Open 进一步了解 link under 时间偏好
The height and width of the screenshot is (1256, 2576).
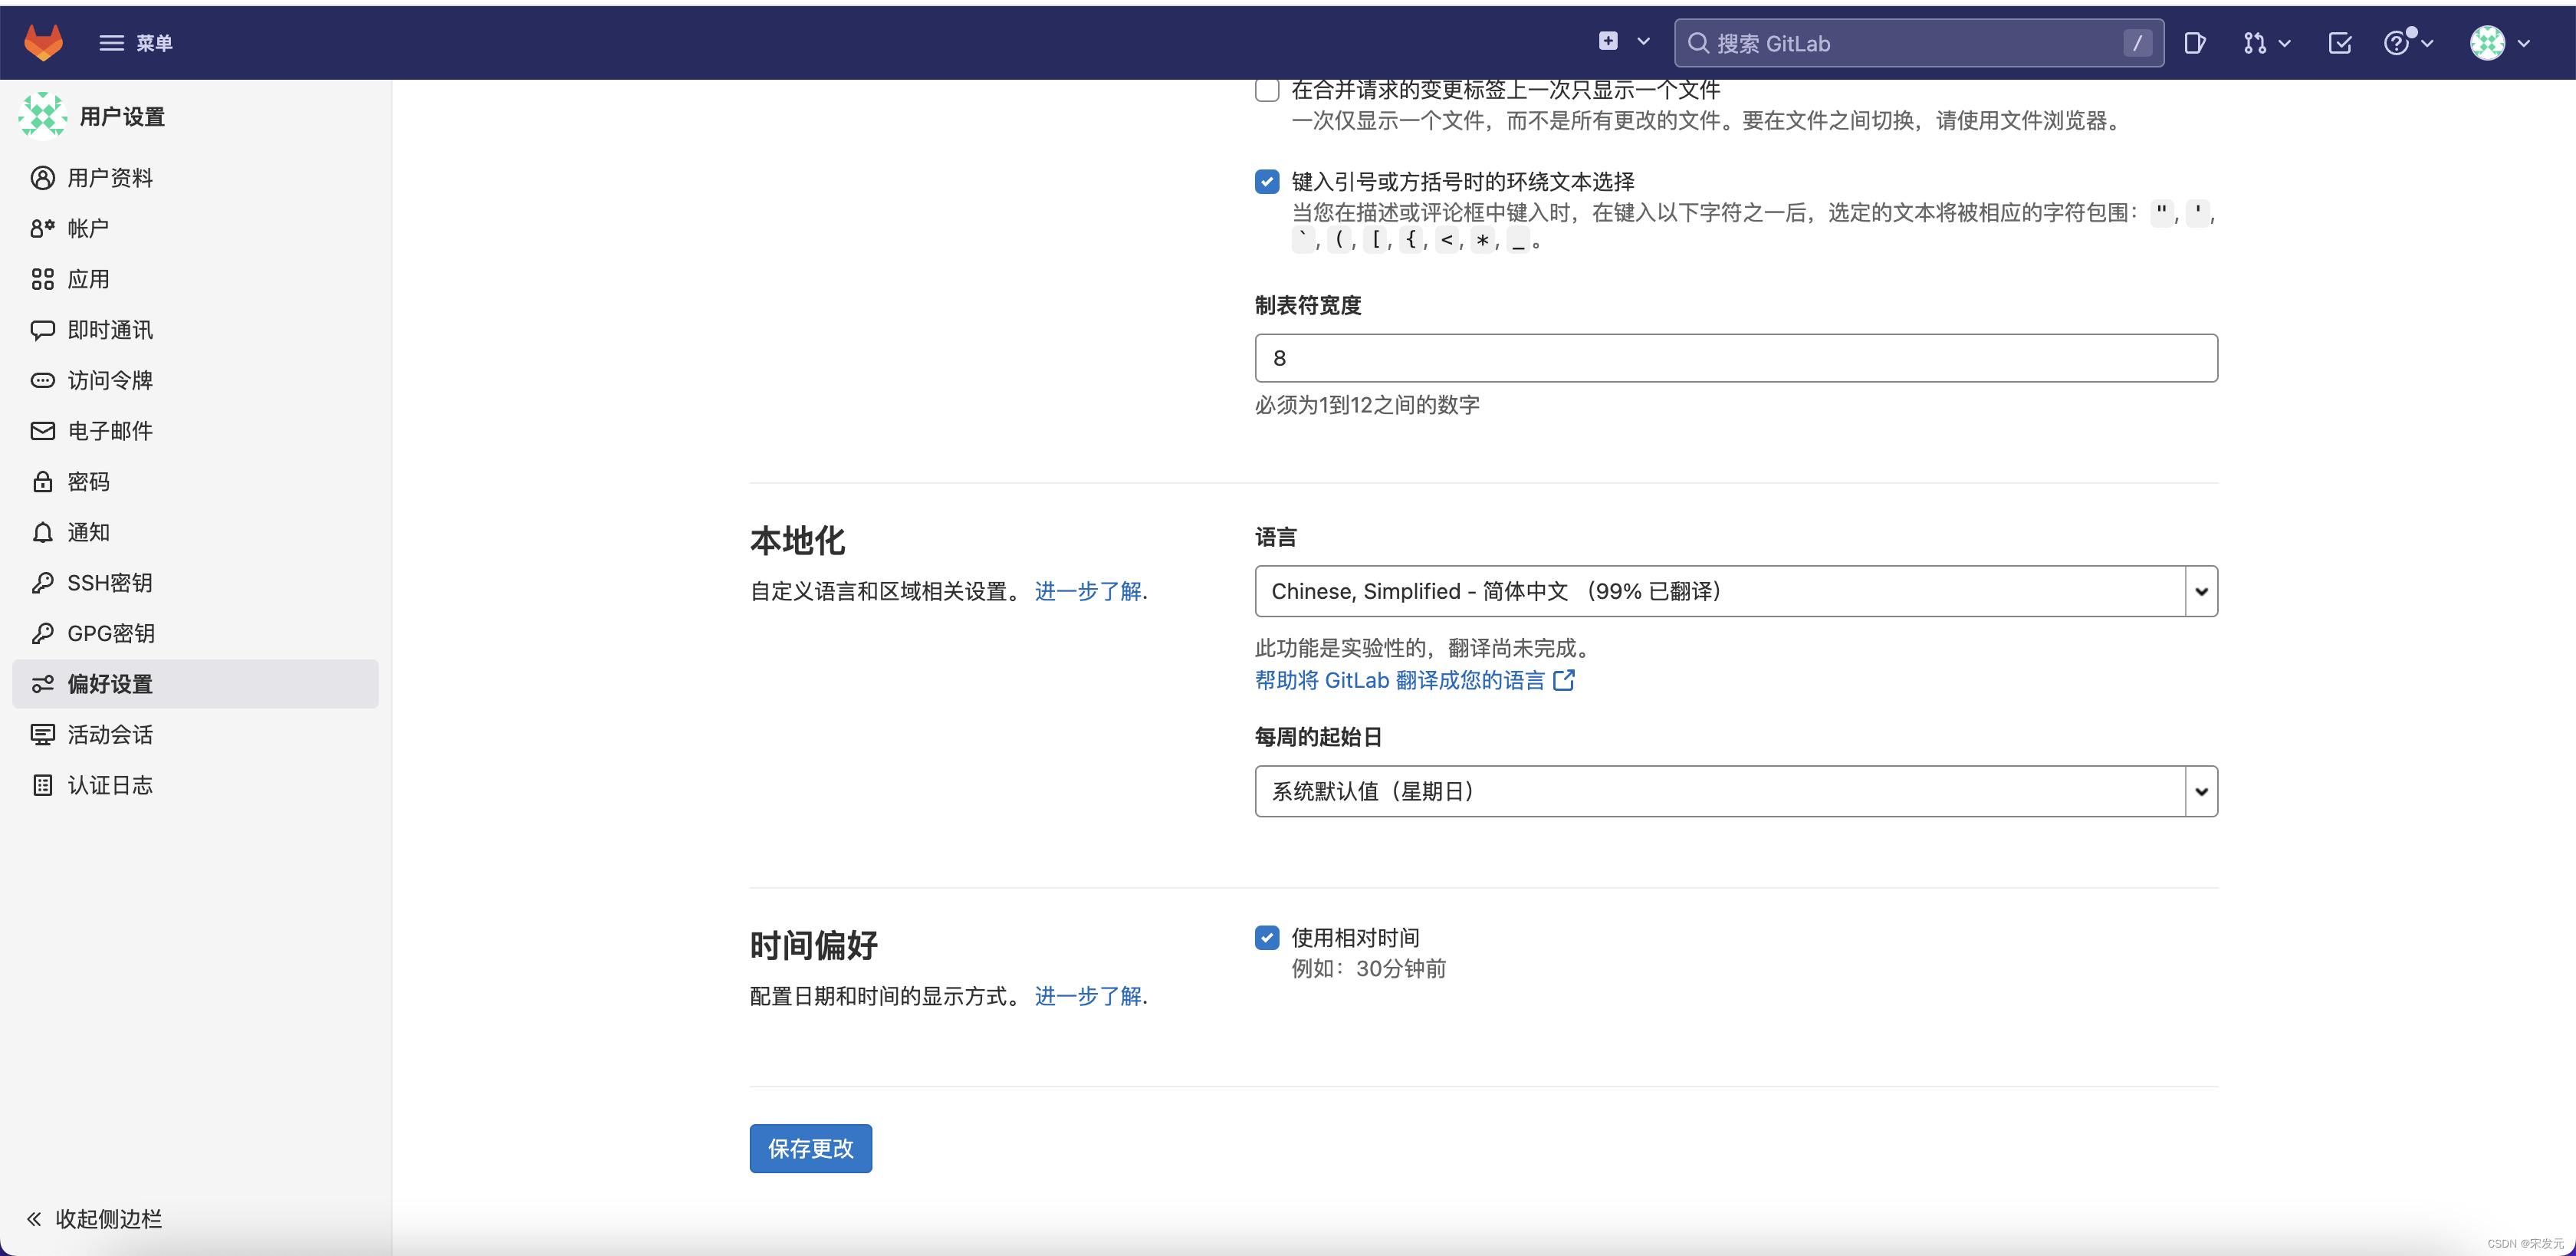(x=1088, y=996)
